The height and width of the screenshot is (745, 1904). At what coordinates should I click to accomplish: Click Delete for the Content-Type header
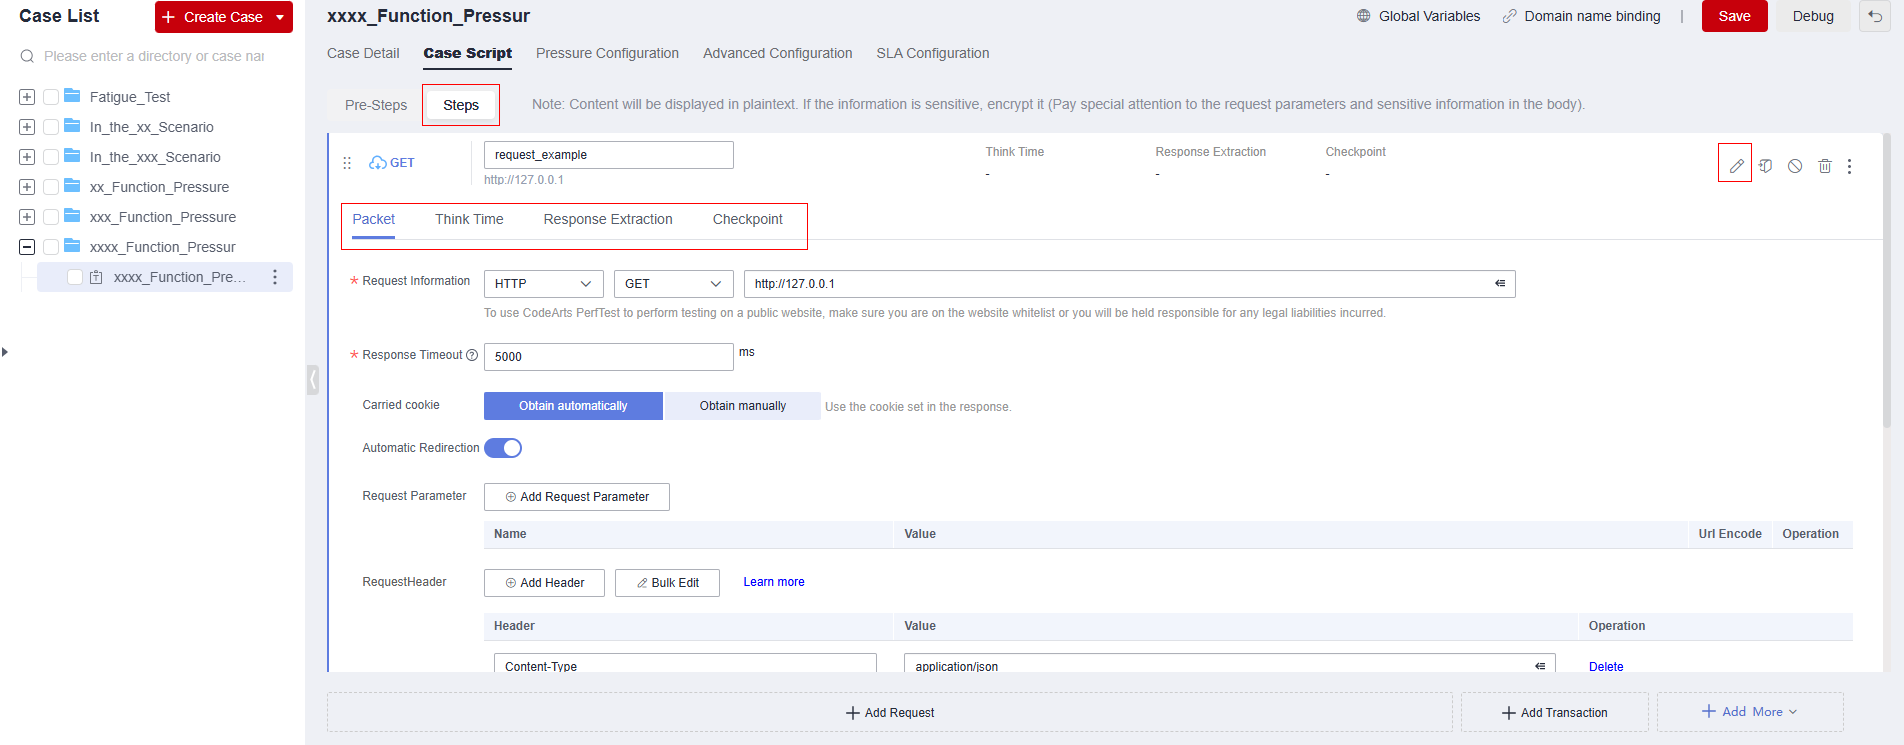[1606, 667]
